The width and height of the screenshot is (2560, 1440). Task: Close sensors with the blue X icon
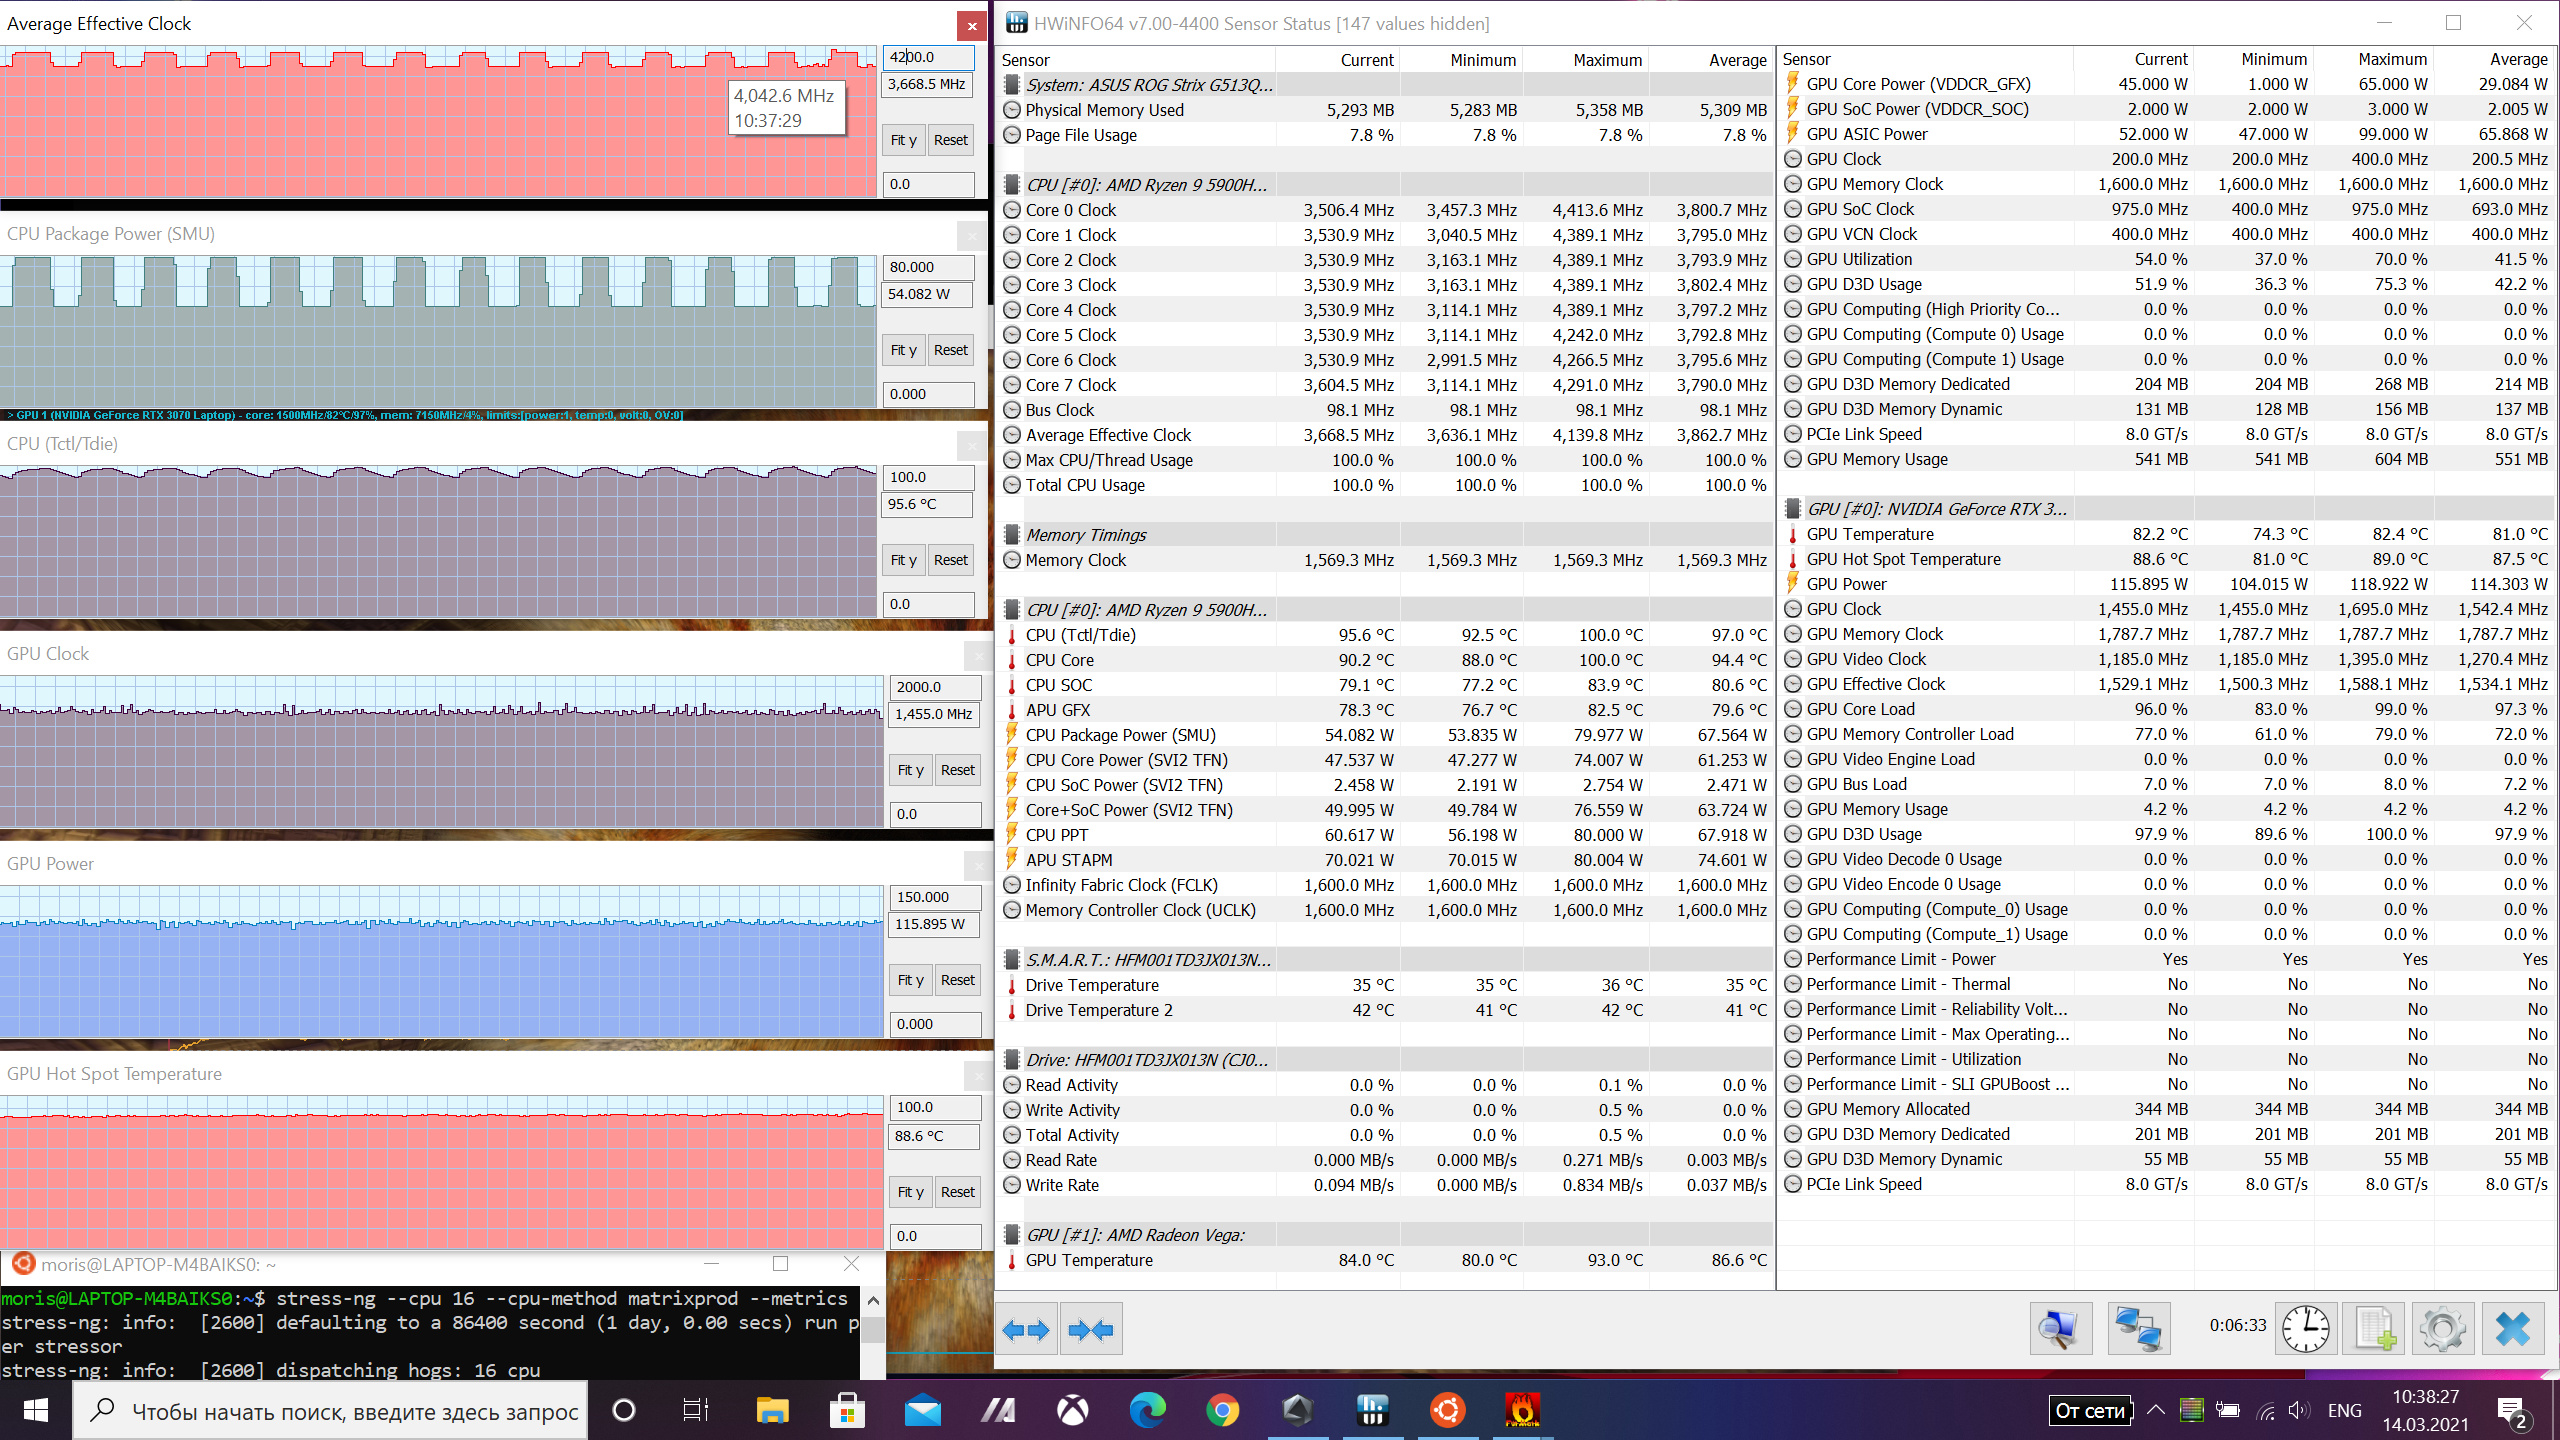pyautogui.click(x=2513, y=1329)
